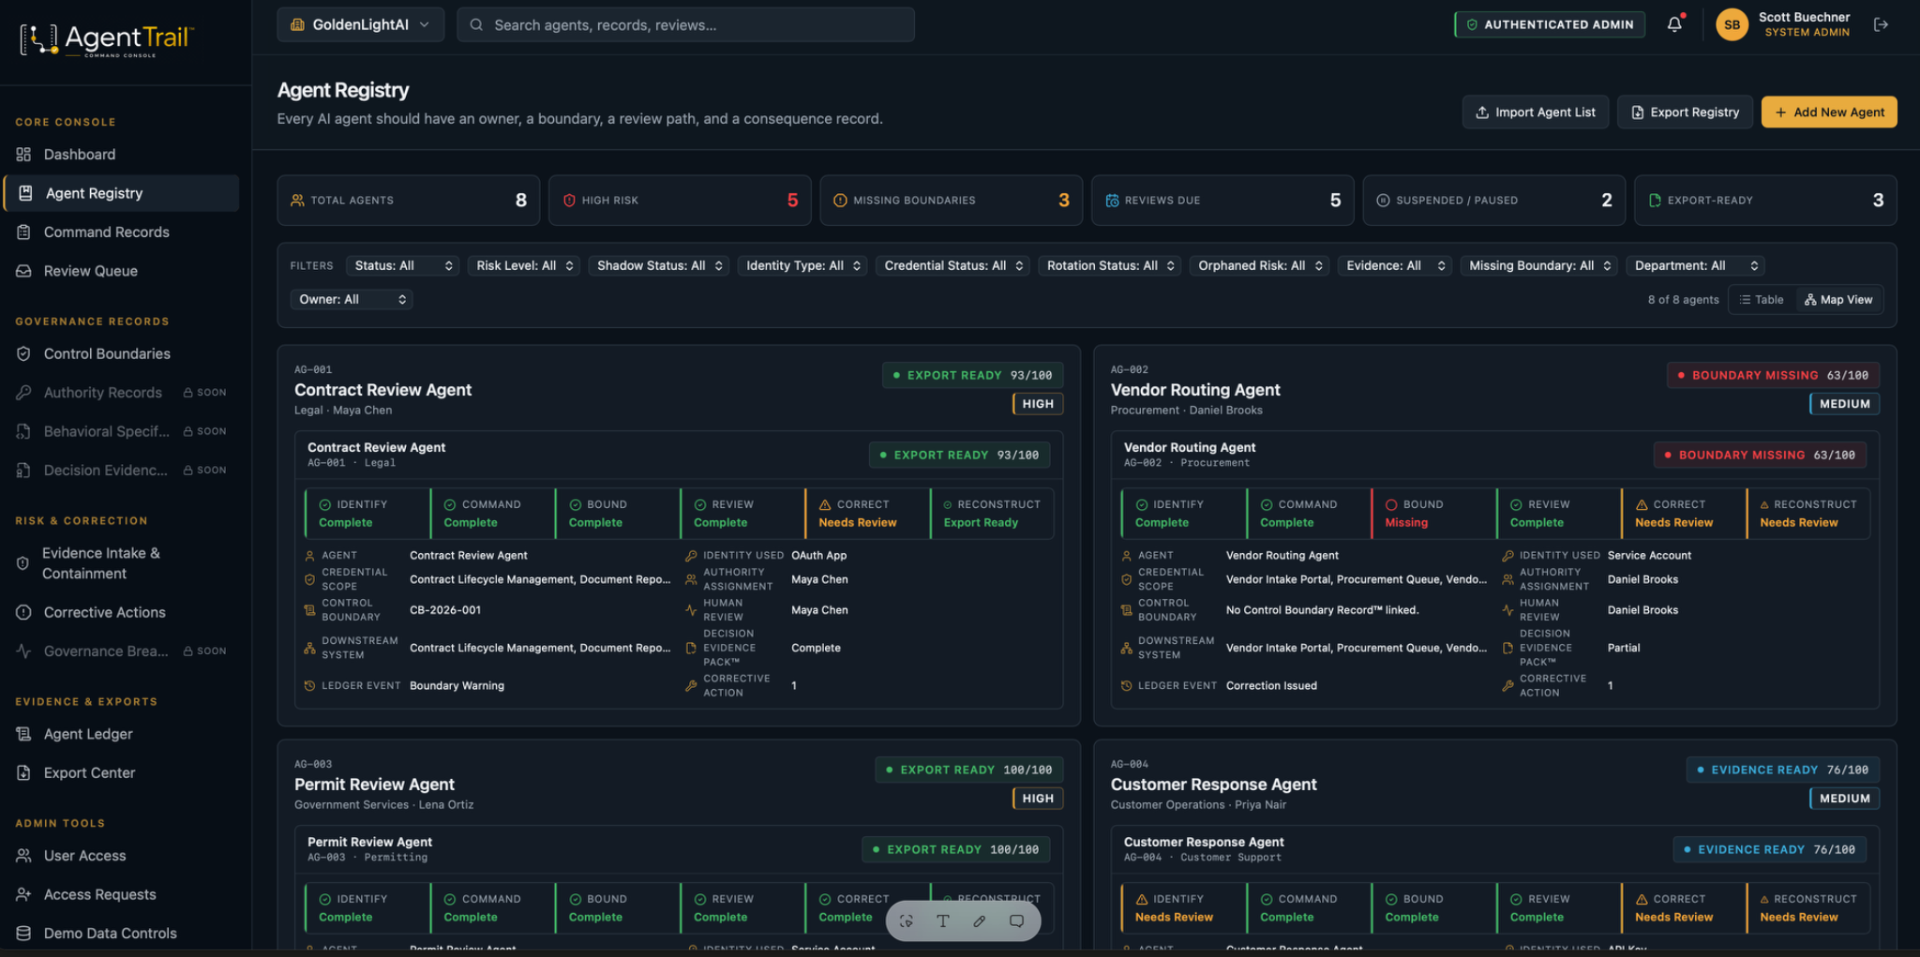Click Identity Needs Review step on Customer Response Agent
This screenshot has height=957, width=1920.
coord(1183,908)
